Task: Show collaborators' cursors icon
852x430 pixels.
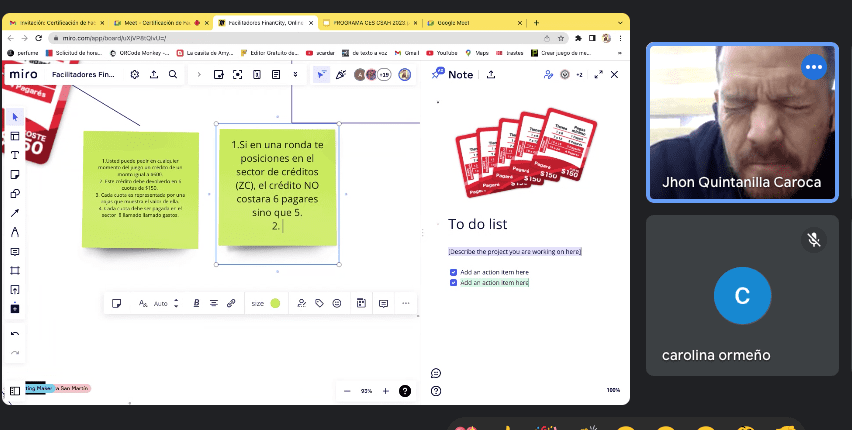Action: (321, 74)
